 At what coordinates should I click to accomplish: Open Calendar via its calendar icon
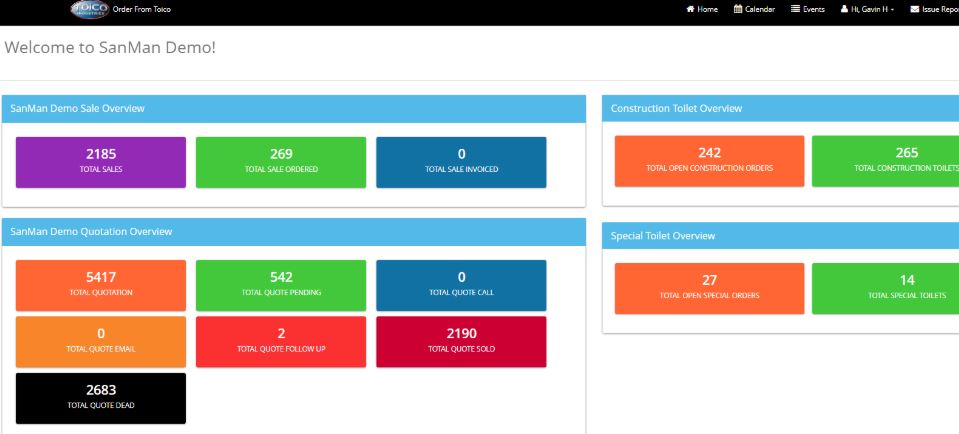[x=738, y=9]
